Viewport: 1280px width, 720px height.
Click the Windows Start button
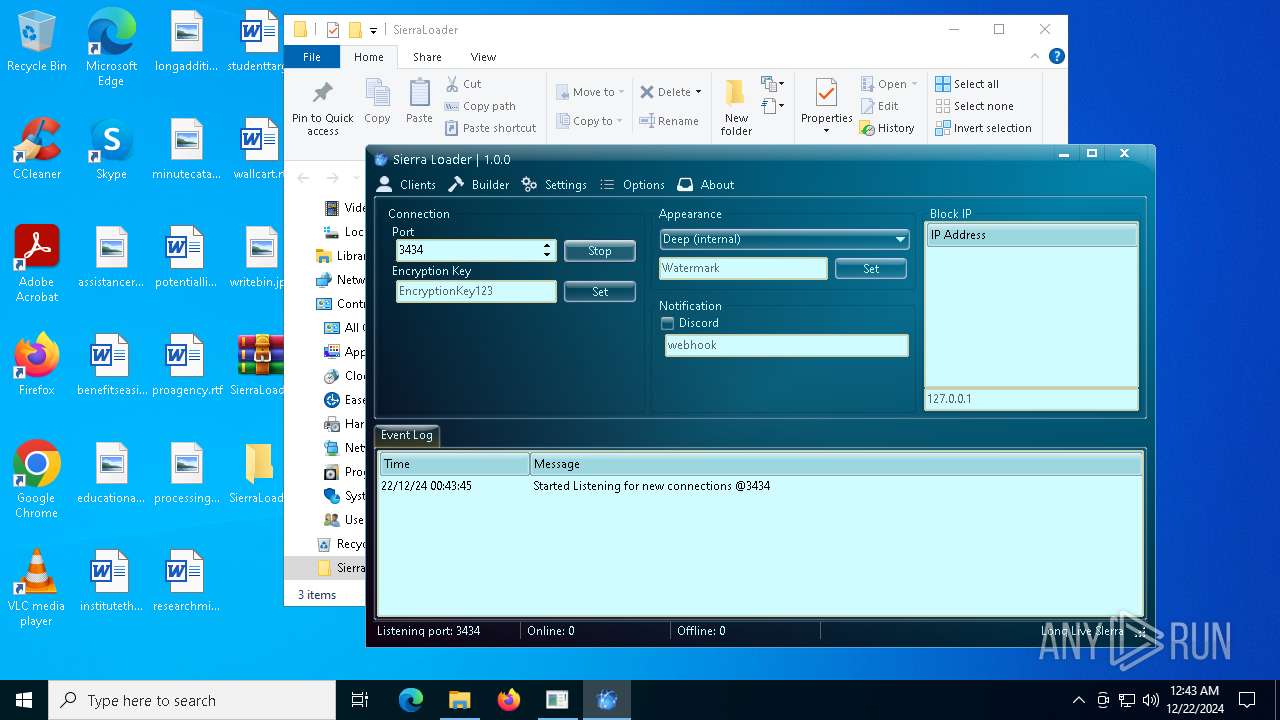(x=24, y=700)
